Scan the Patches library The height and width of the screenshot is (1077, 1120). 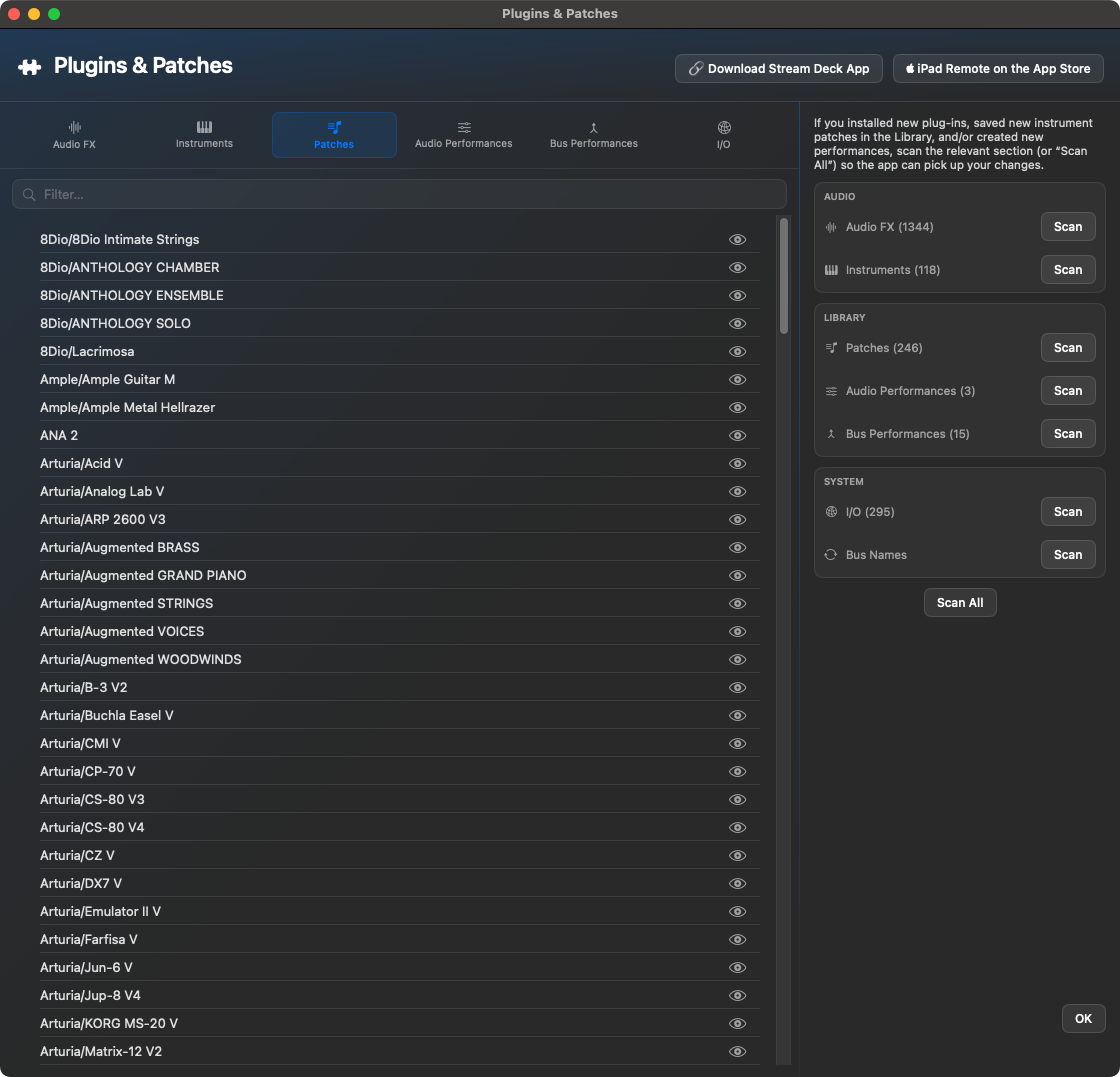click(1068, 348)
